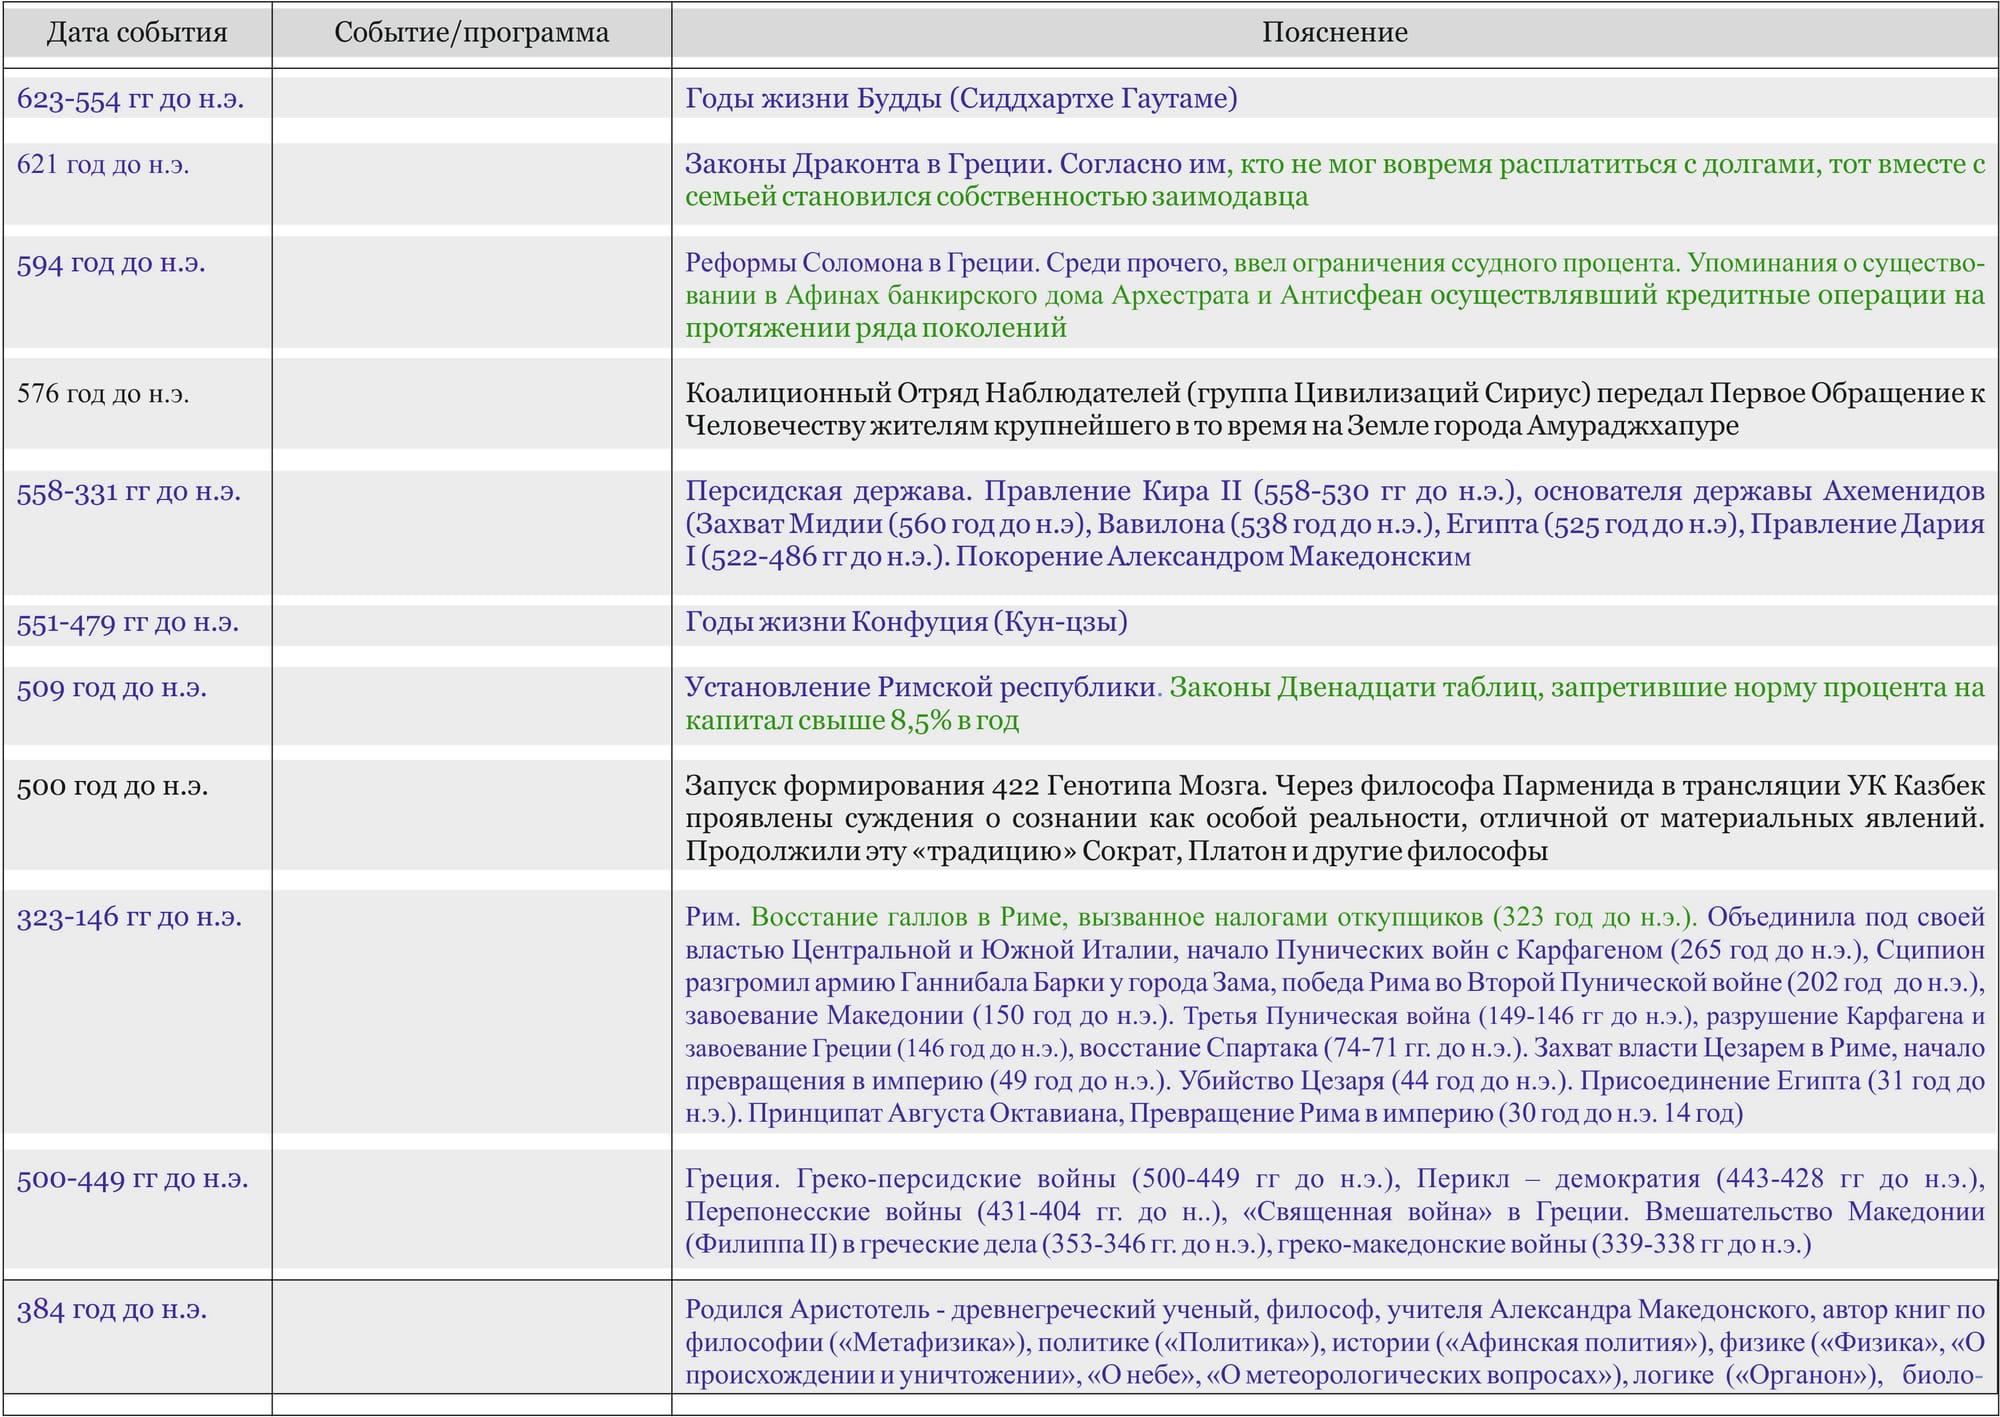Click the 'Событие/программа' column header

click(x=472, y=33)
